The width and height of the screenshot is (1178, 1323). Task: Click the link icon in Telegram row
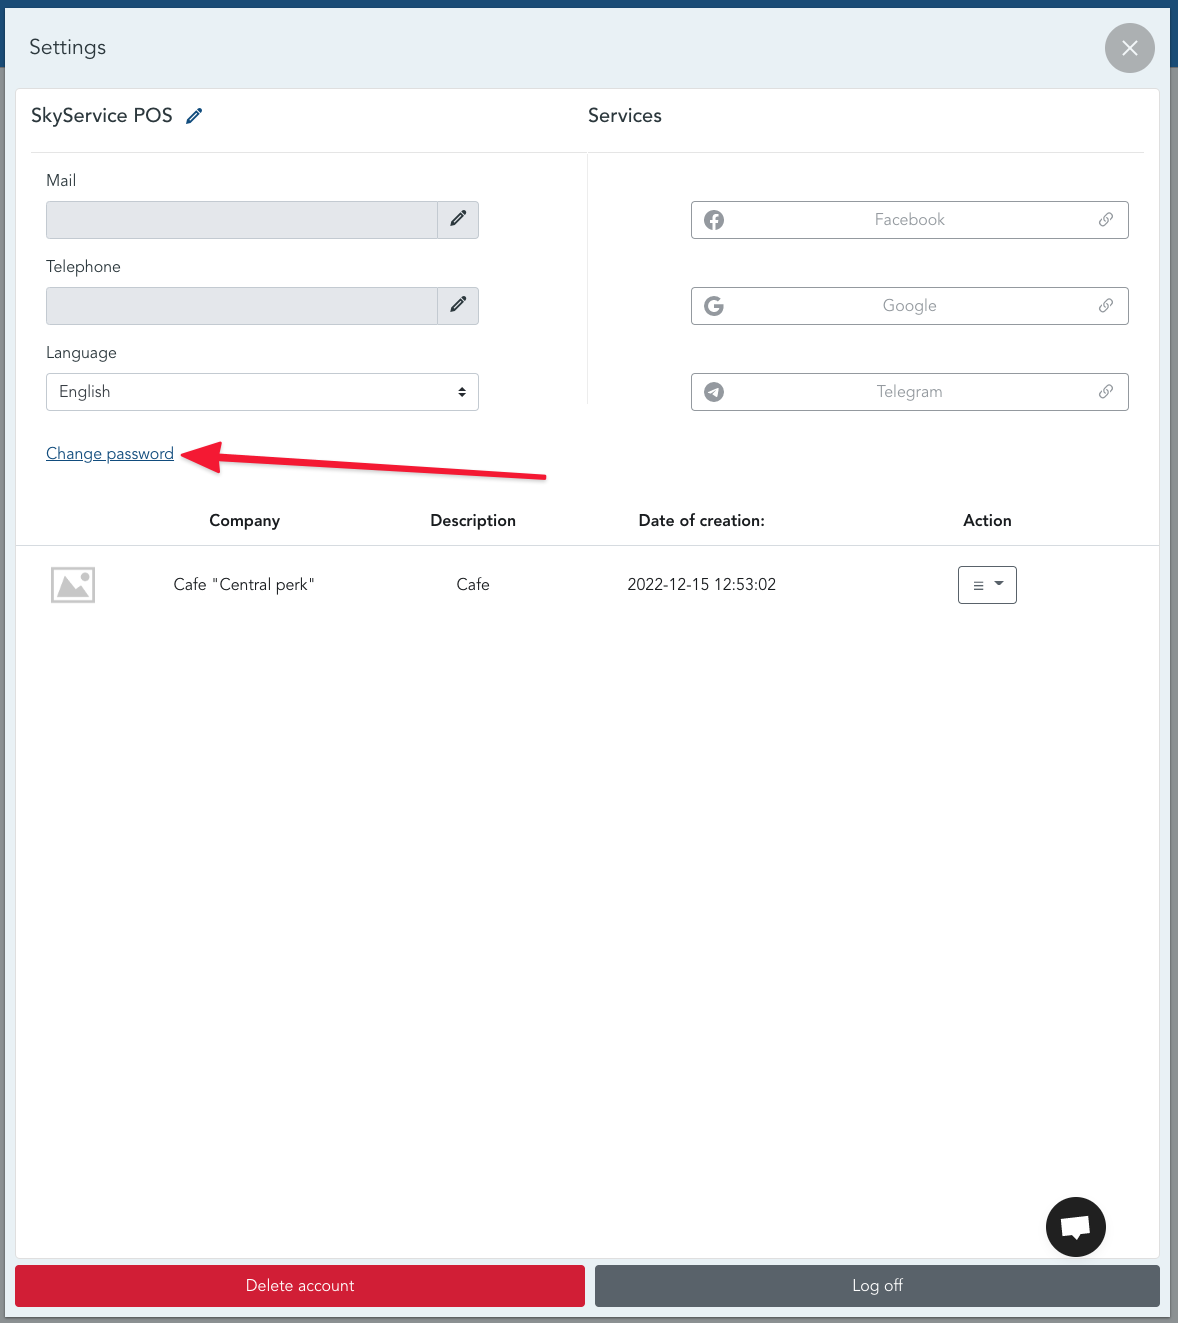pyautogui.click(x=1106, y=392)
